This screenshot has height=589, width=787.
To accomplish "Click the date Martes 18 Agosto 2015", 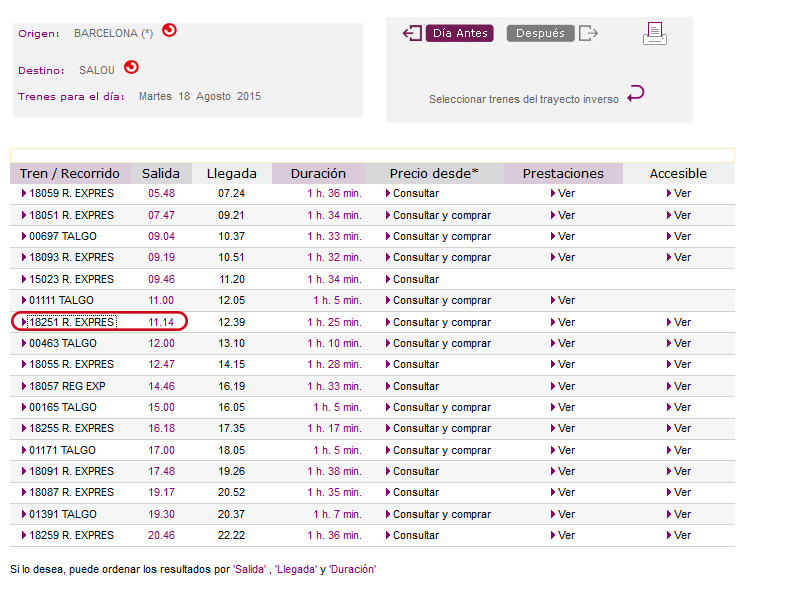I will (200, 96).
